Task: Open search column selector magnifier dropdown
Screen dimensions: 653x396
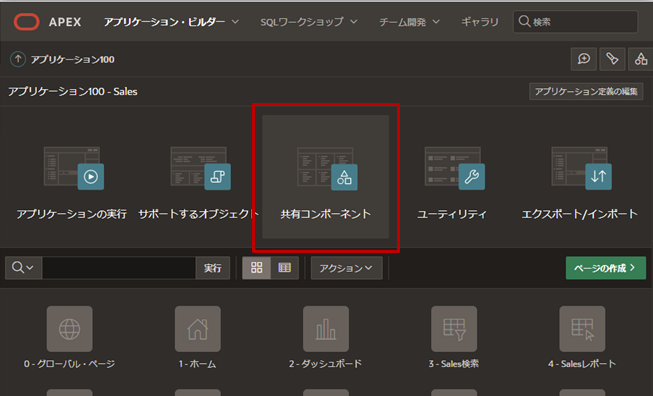Action: (23, 268)
